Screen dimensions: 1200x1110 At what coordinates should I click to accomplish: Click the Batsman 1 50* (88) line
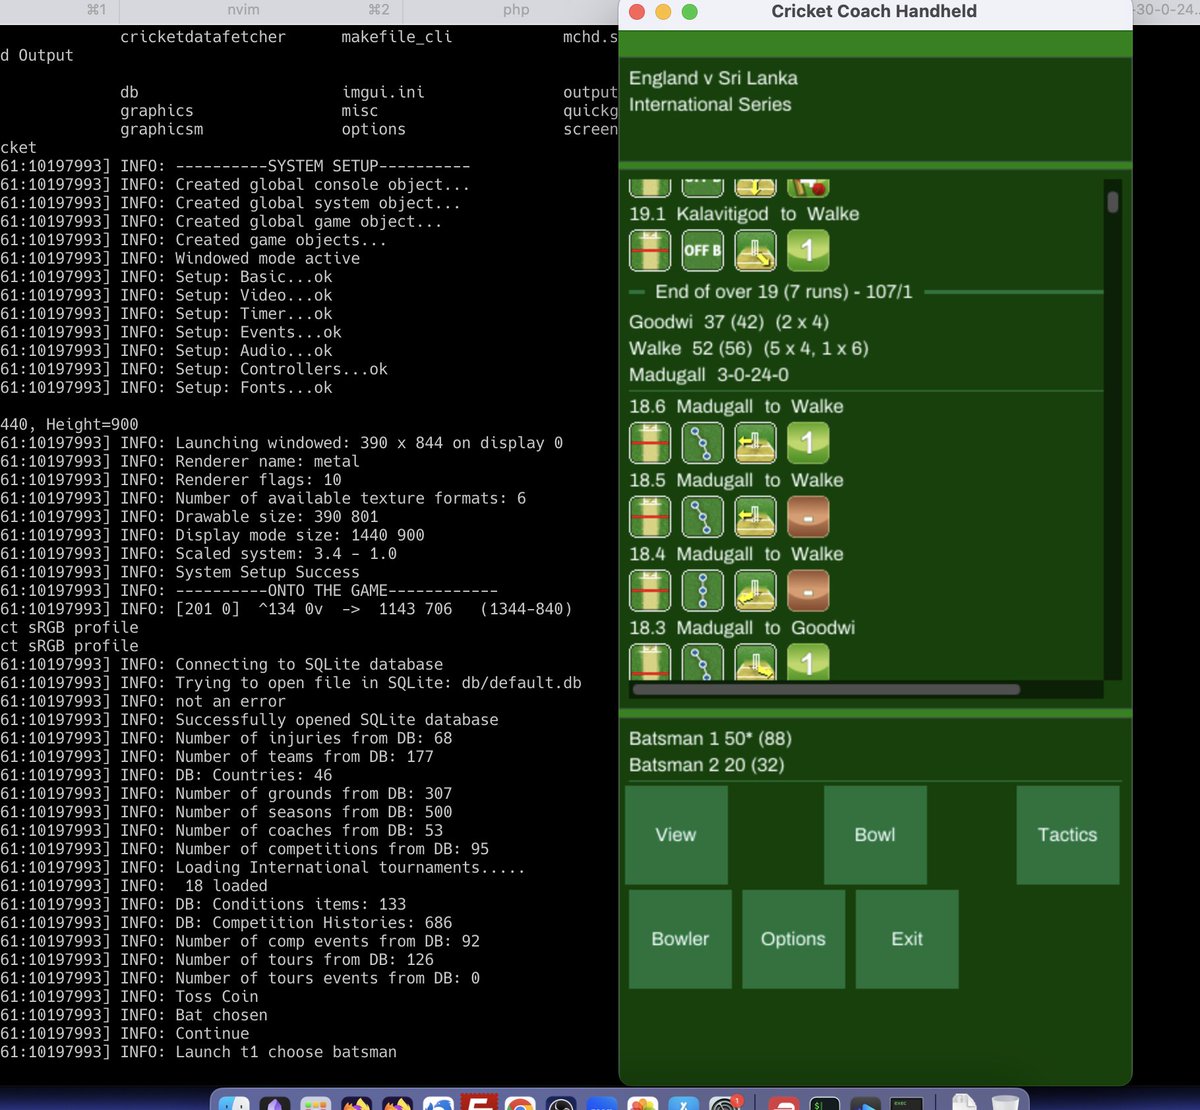(710, 739)
